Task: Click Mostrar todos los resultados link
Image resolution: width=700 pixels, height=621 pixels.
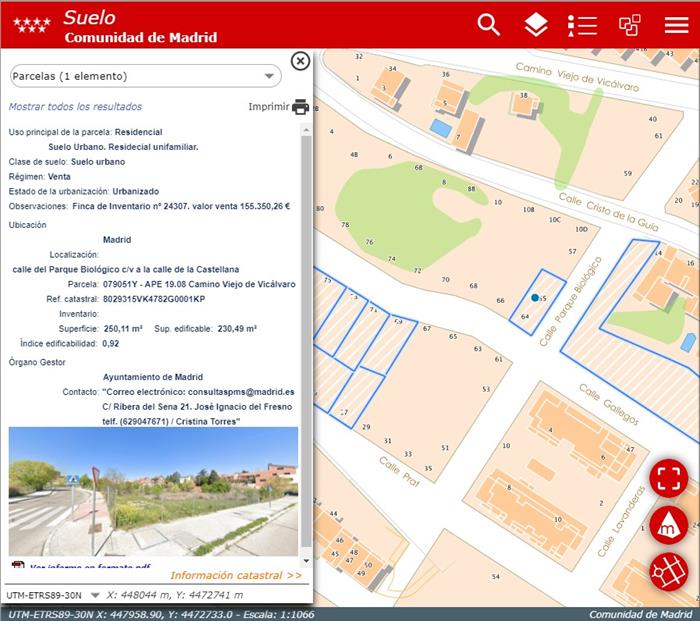Action: (75, 107)
